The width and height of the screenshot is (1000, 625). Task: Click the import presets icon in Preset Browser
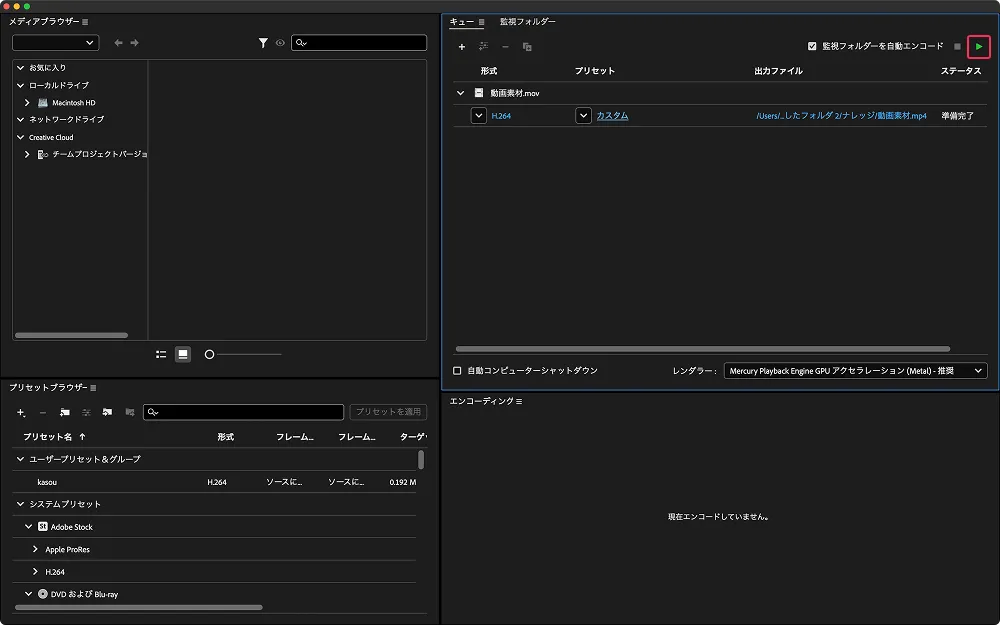107,412
